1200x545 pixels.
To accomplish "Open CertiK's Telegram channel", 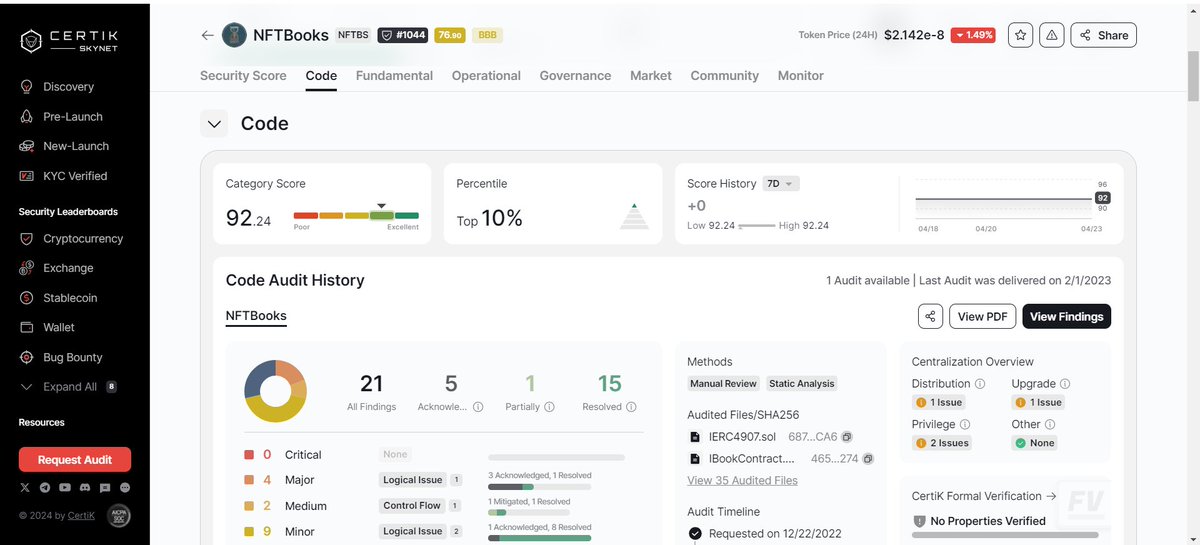I will (45, 487).
